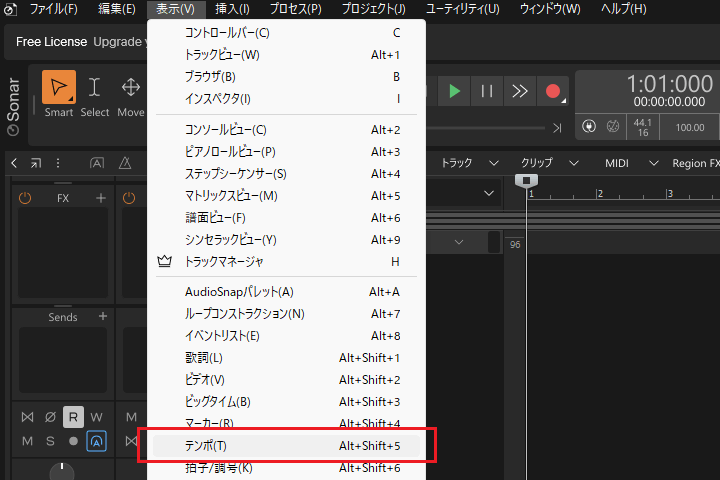Click the Pause transport button
Image resolution: width=720 pixels, height=480 pixels.
(487, 91)
